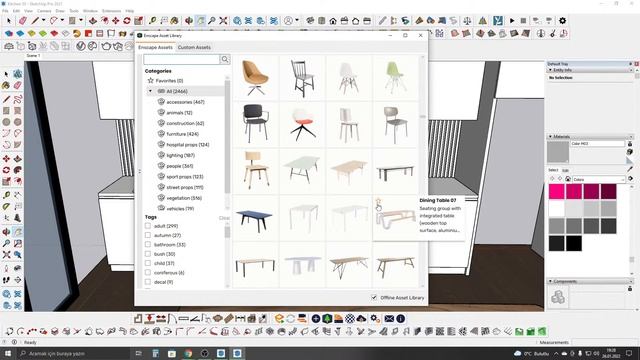Choose the Zoom magnifier in top toolbar

(211, 20)
